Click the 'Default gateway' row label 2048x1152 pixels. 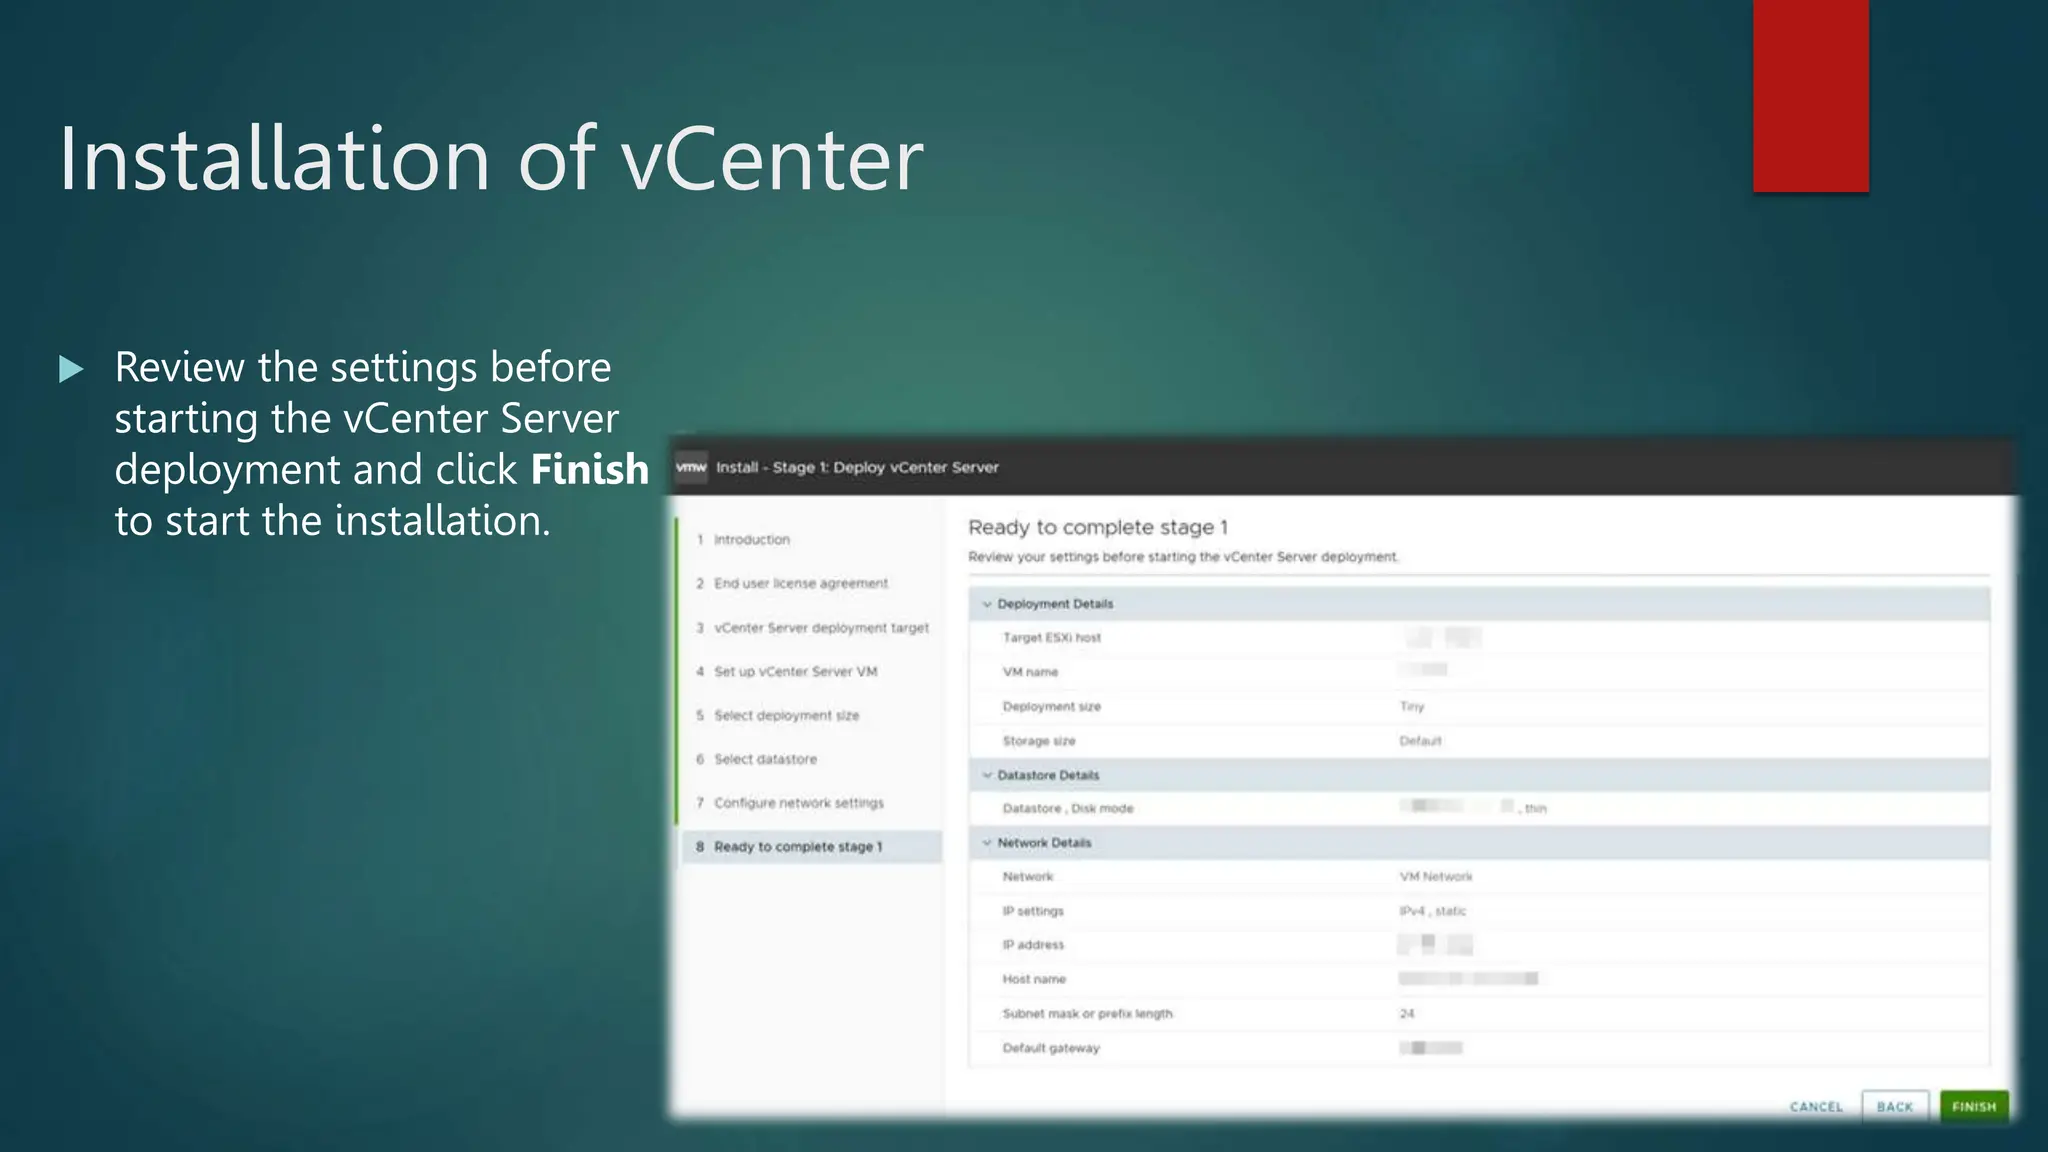point(1050,1048)
